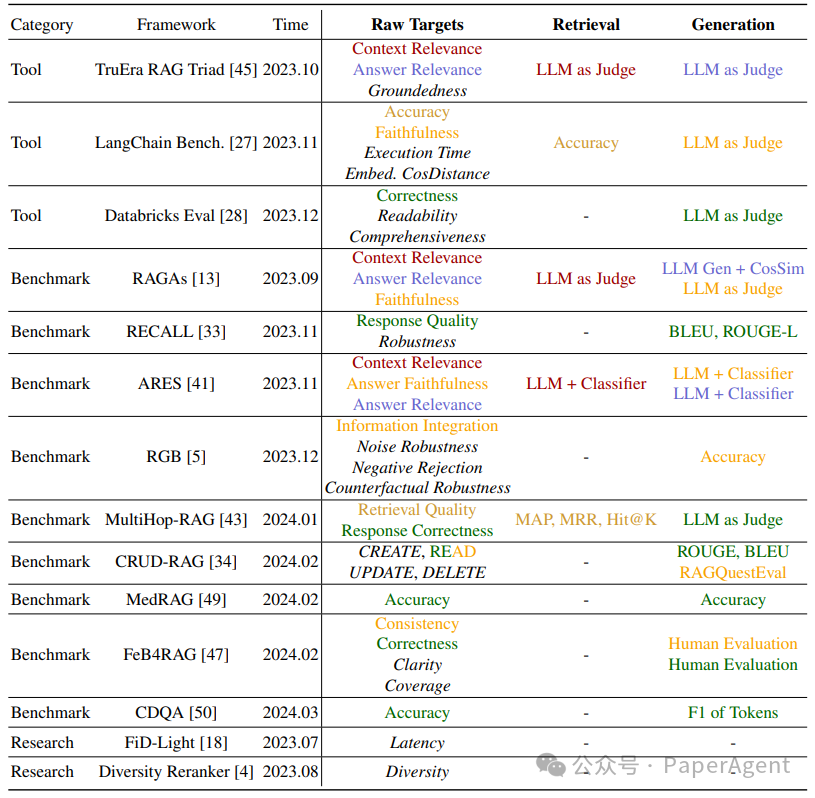The width and height of the screenshot is (815, 798).
Task: Select 'ARES [41]' framework cell
Action: point(176,384)
